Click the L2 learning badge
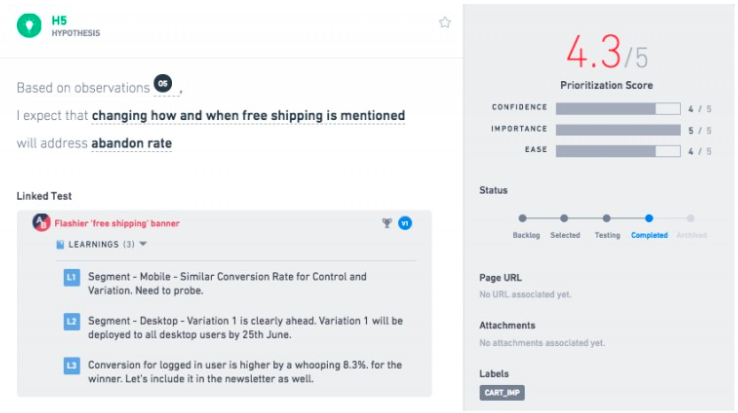Viewport: 738px width, 413px height. click(72, 322)
